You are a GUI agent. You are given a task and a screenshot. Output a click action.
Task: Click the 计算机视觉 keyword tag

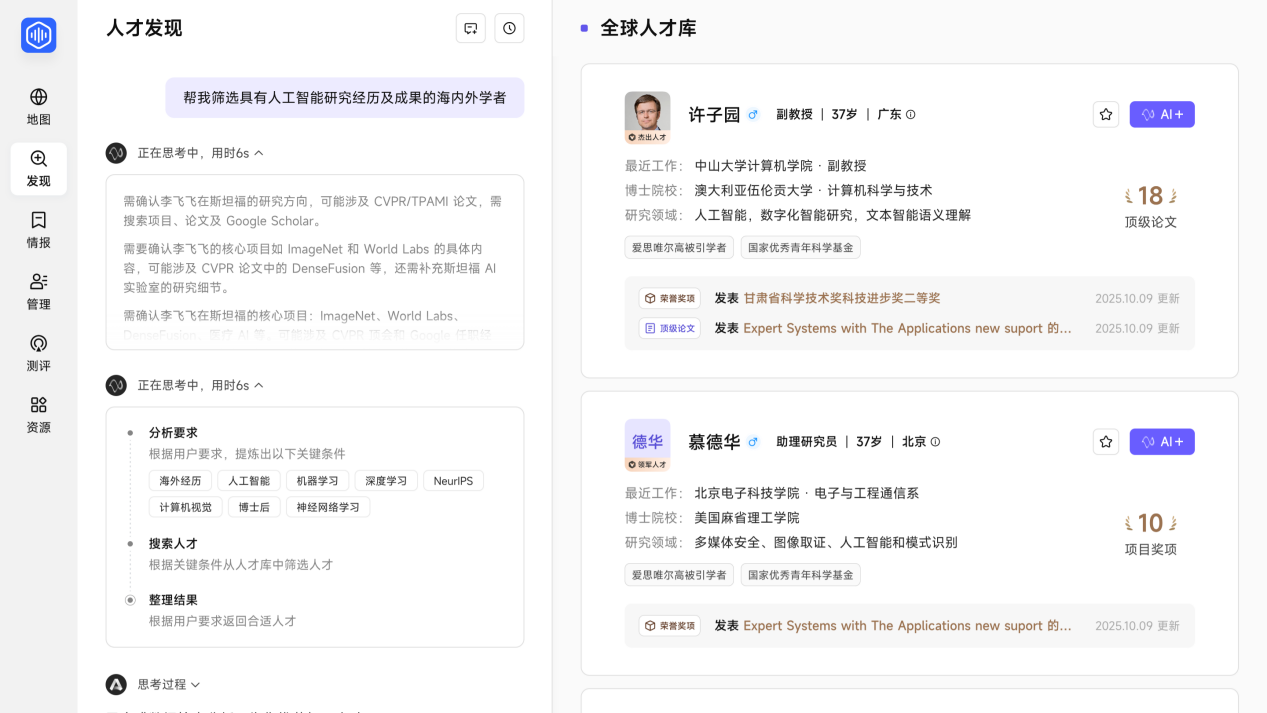[186, 507]
